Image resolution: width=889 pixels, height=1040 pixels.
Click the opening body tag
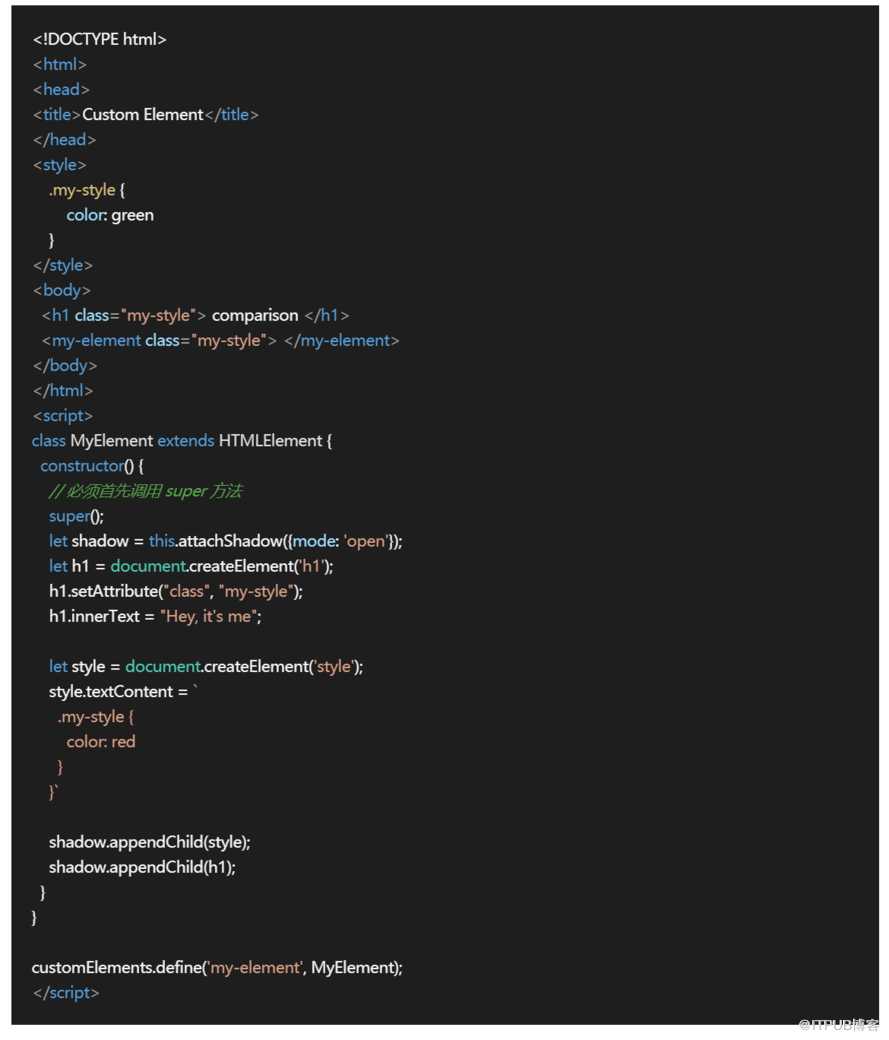61,291
